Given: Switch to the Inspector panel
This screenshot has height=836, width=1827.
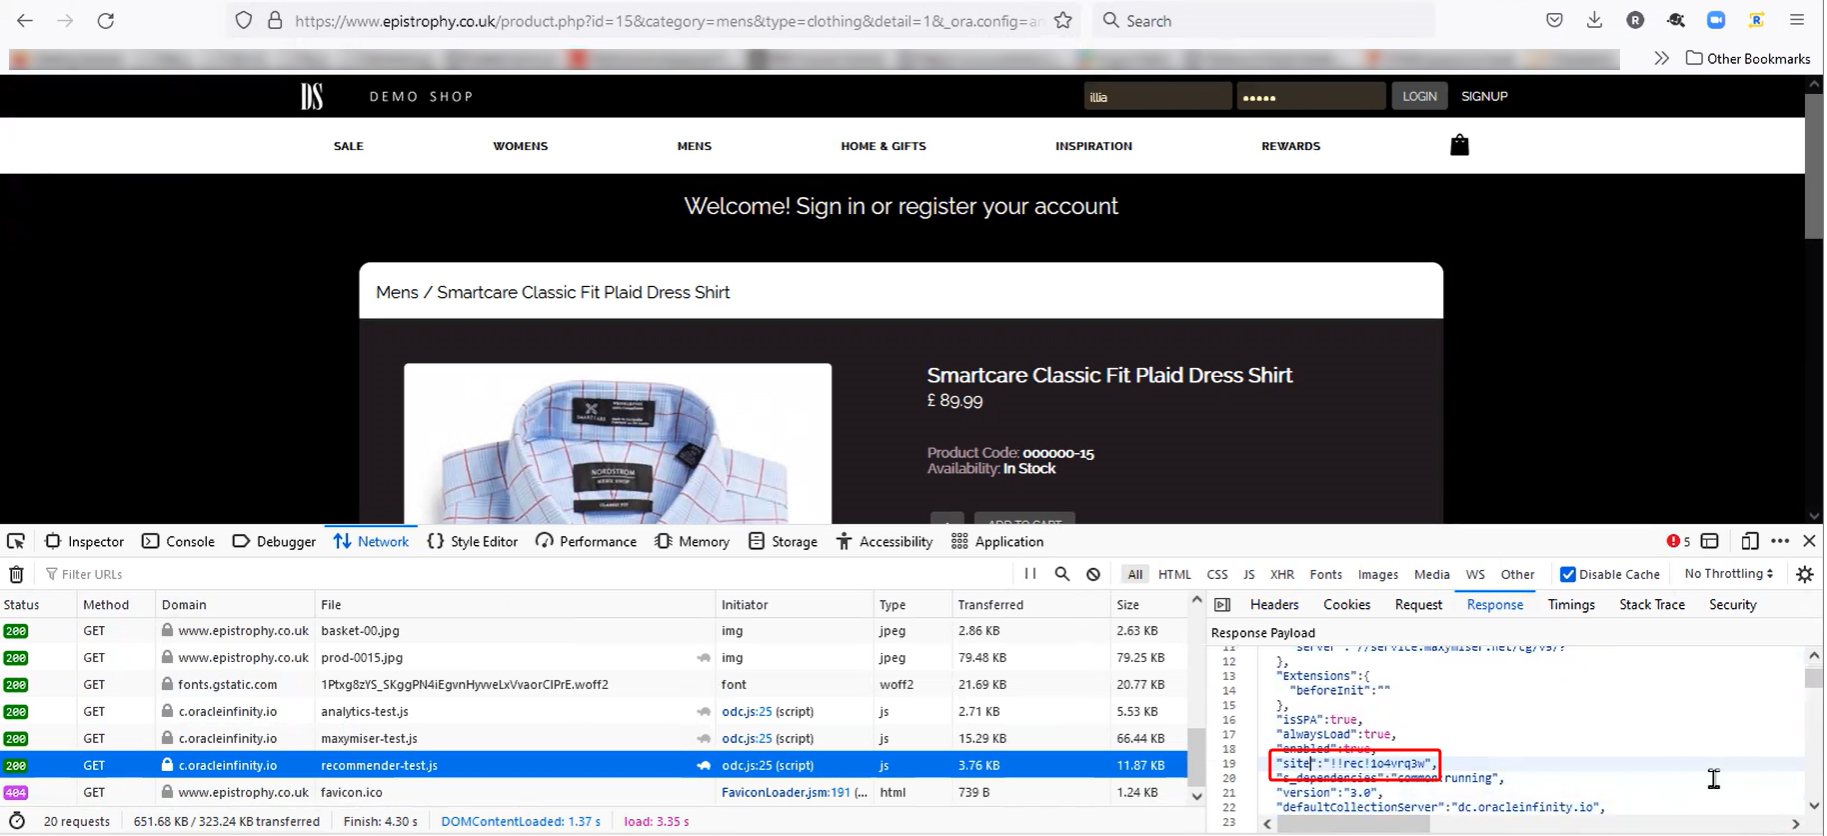Looking at the screenshot, I should (84, 541).
